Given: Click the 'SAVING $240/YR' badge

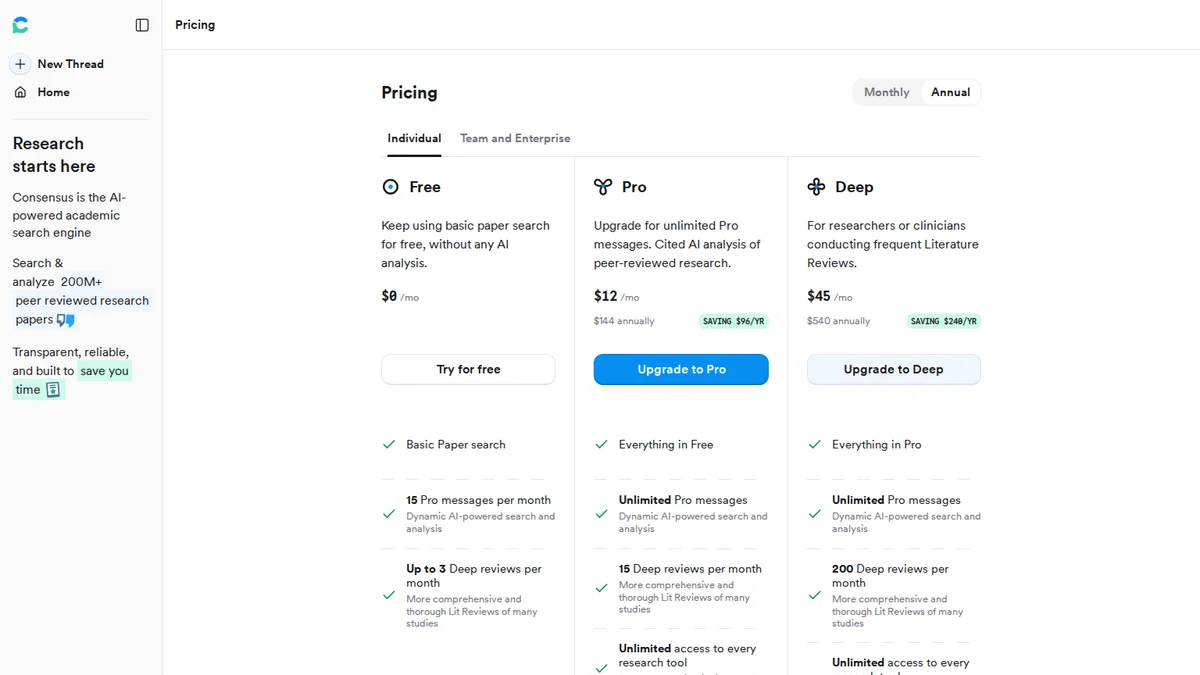Looking at the screenshot, I should tap(943, 321).
